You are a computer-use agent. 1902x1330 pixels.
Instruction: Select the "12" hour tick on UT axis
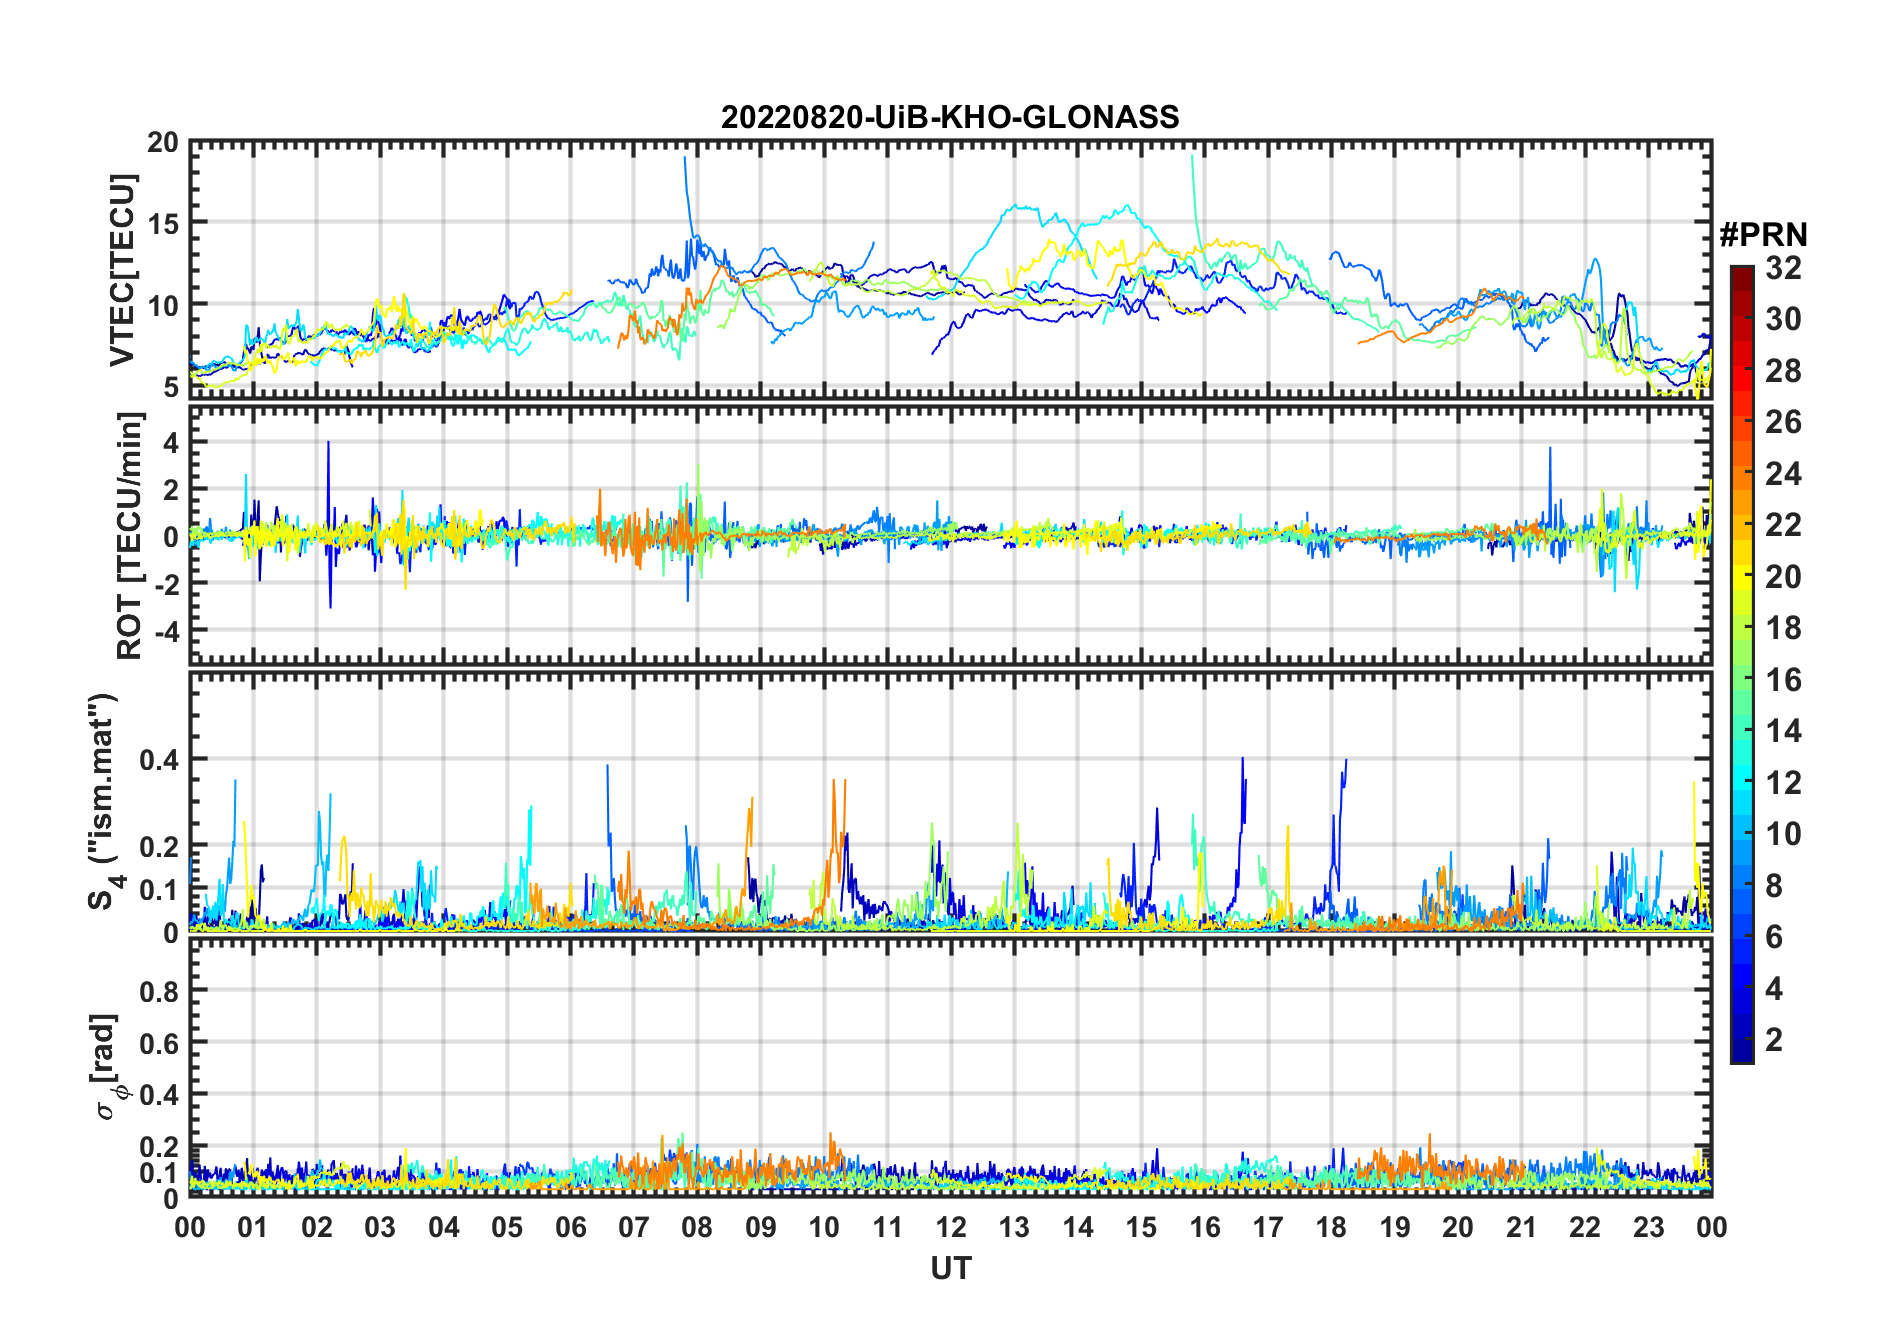[950, 1227]
